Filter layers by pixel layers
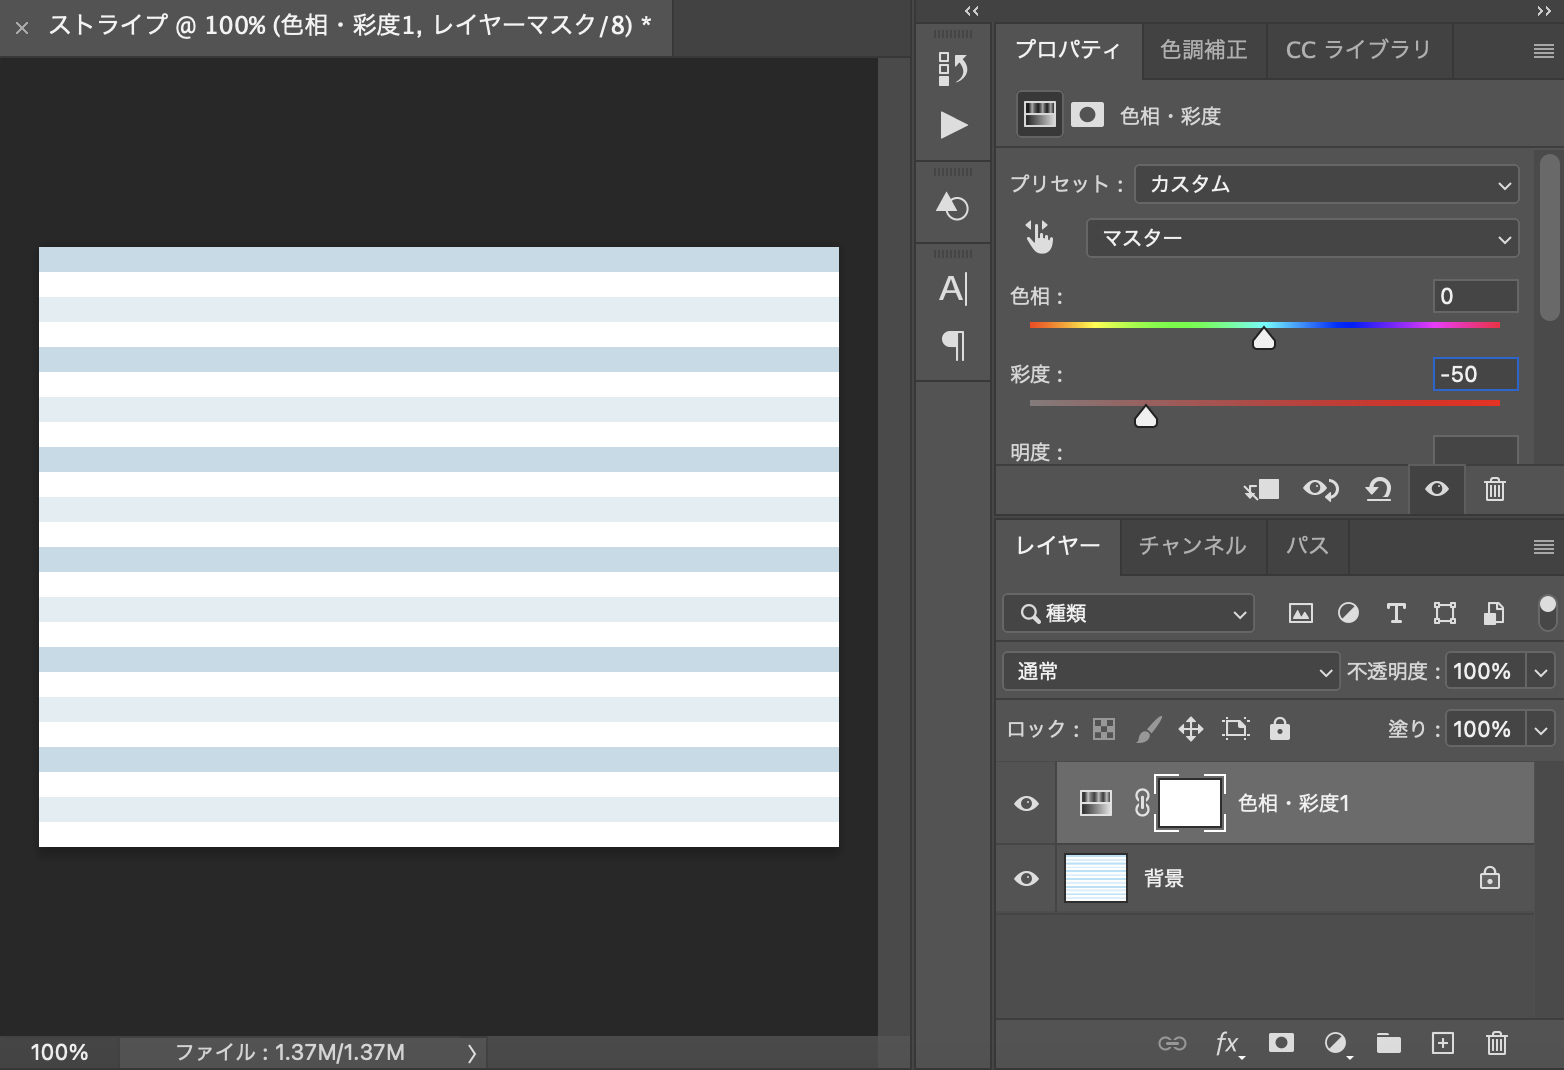 click(1301, 614)
